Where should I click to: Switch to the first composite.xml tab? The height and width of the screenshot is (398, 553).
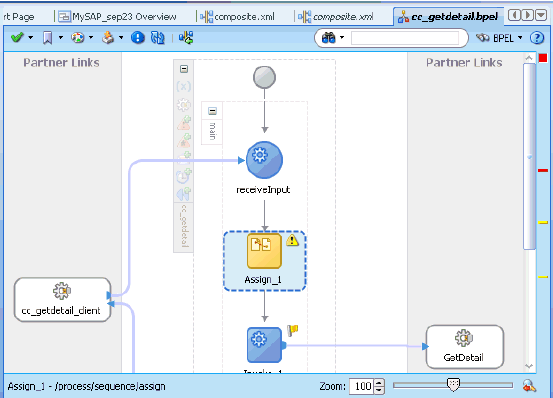pos(237,17)
